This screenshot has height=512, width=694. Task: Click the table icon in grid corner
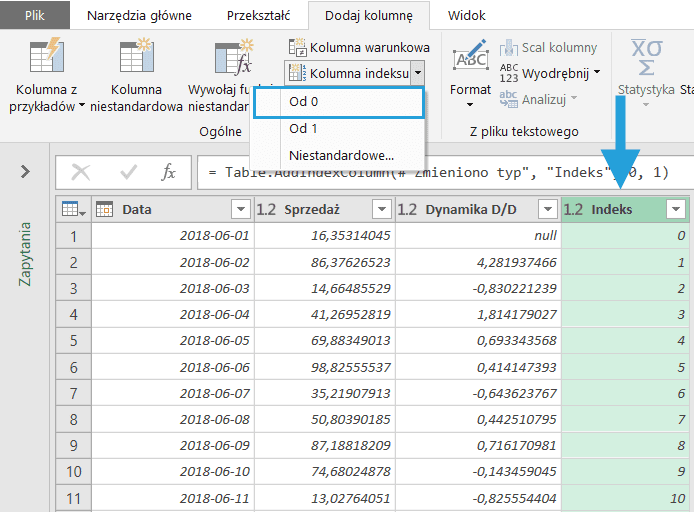point(72,209)
